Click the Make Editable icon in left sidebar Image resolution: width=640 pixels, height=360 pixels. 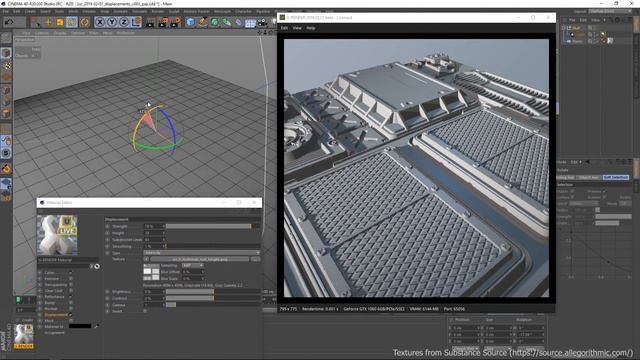click(x=6, y=38)
